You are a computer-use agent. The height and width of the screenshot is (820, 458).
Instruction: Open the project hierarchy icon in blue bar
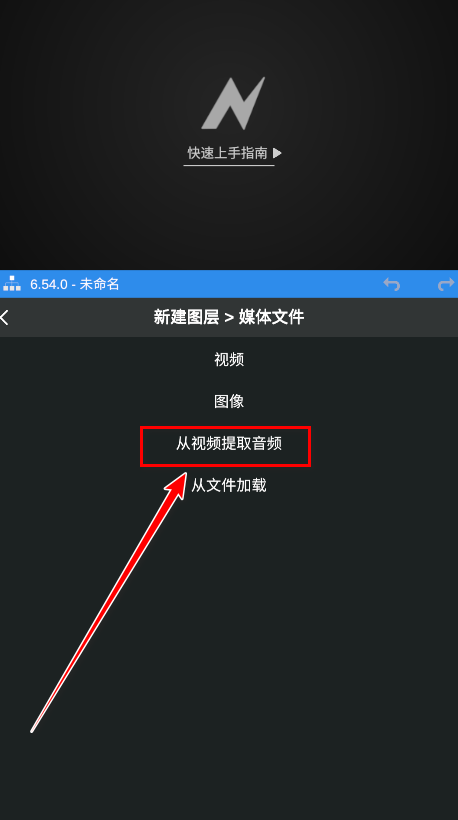point(12,284)
